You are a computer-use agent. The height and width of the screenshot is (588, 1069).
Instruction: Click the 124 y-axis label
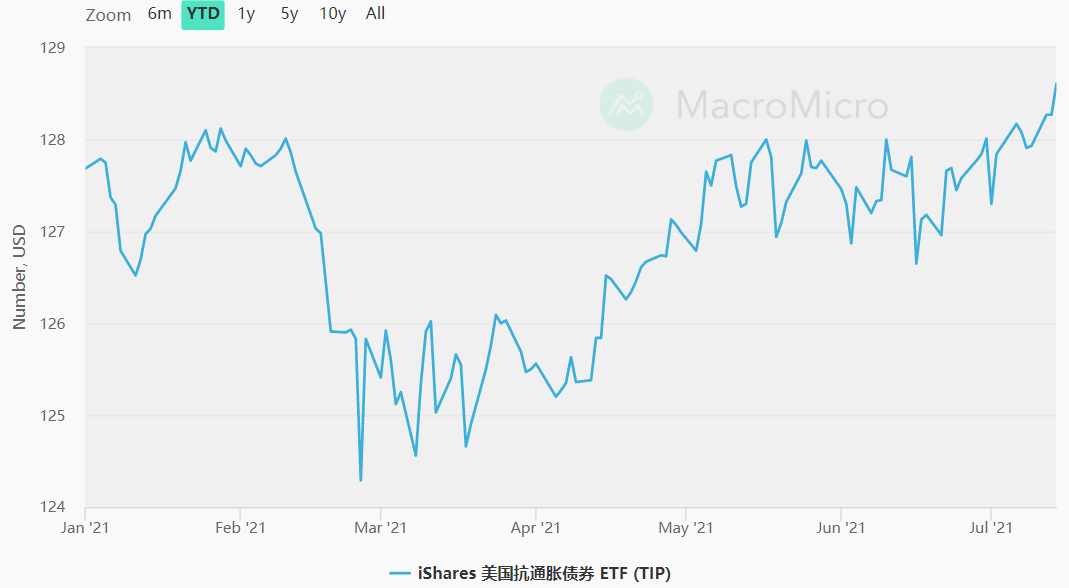point(52,507)
